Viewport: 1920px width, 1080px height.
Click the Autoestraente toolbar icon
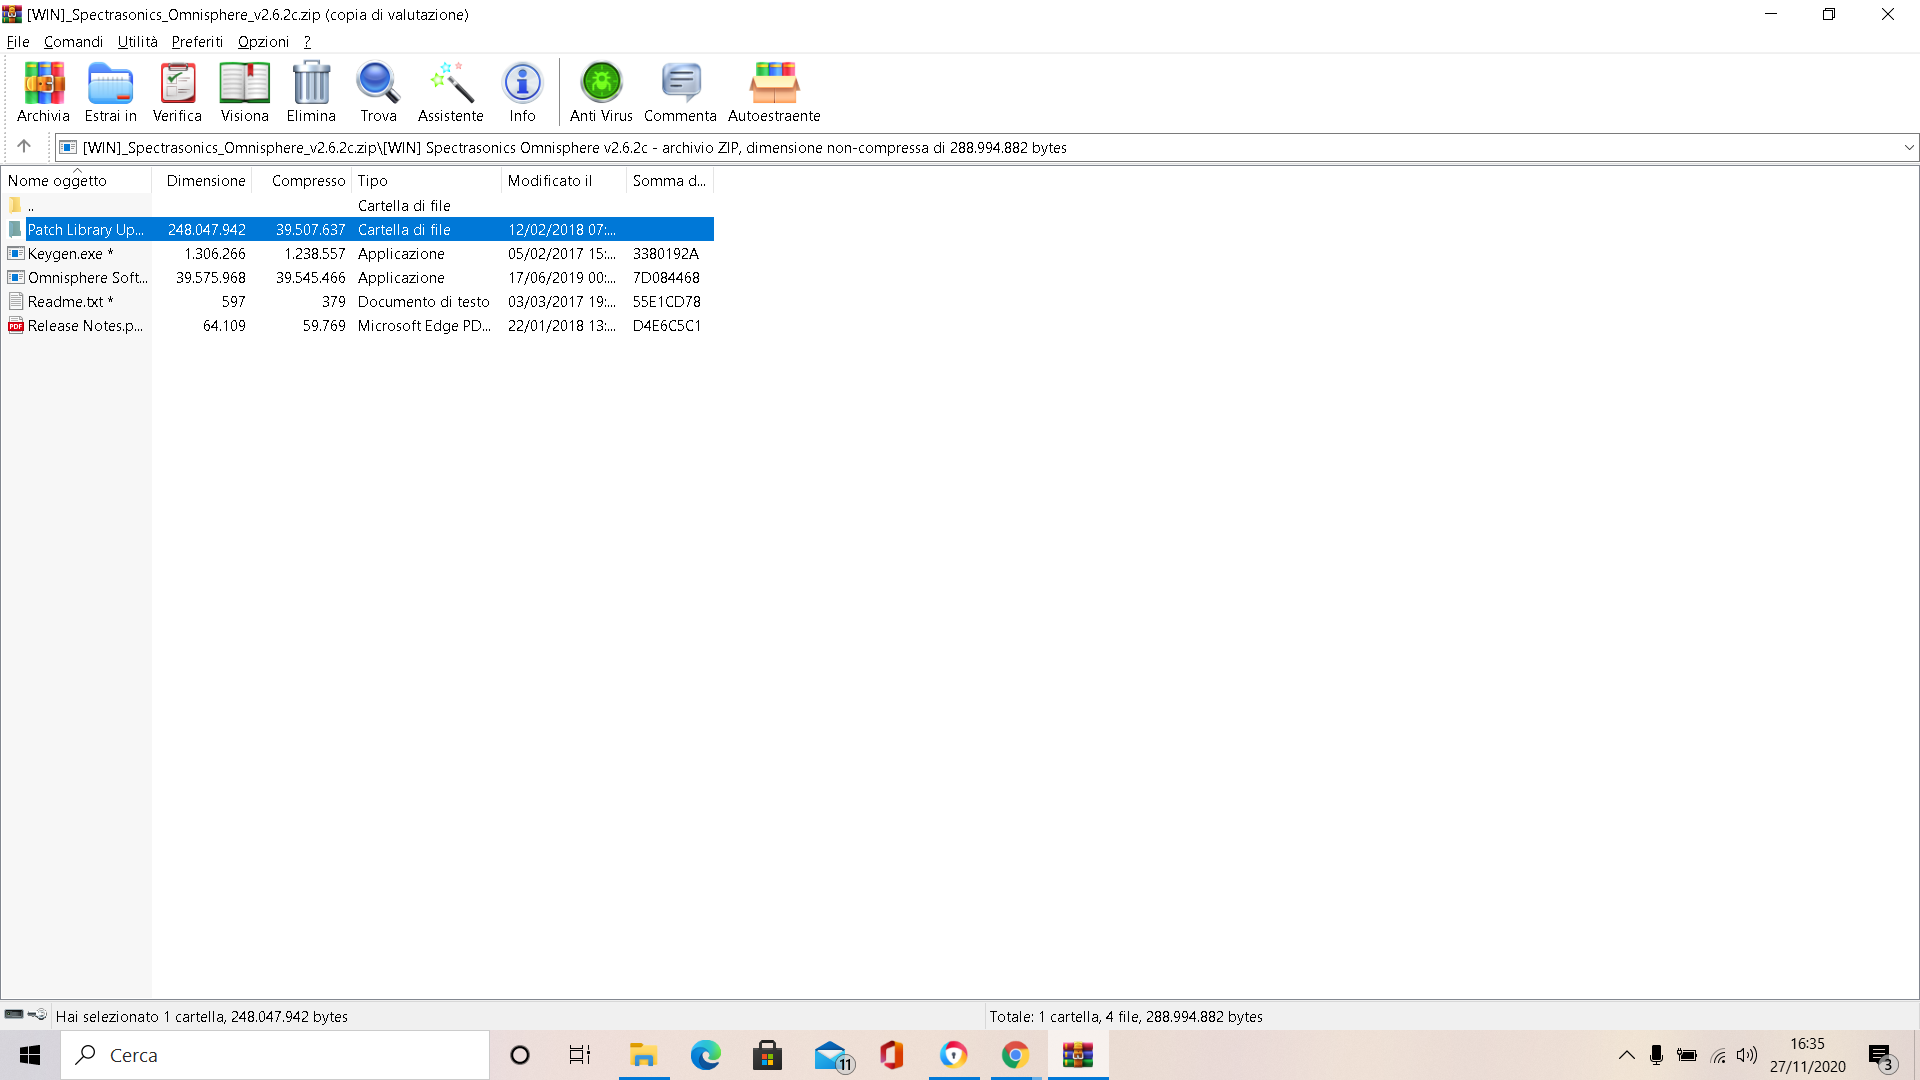[x=774, y=92]
